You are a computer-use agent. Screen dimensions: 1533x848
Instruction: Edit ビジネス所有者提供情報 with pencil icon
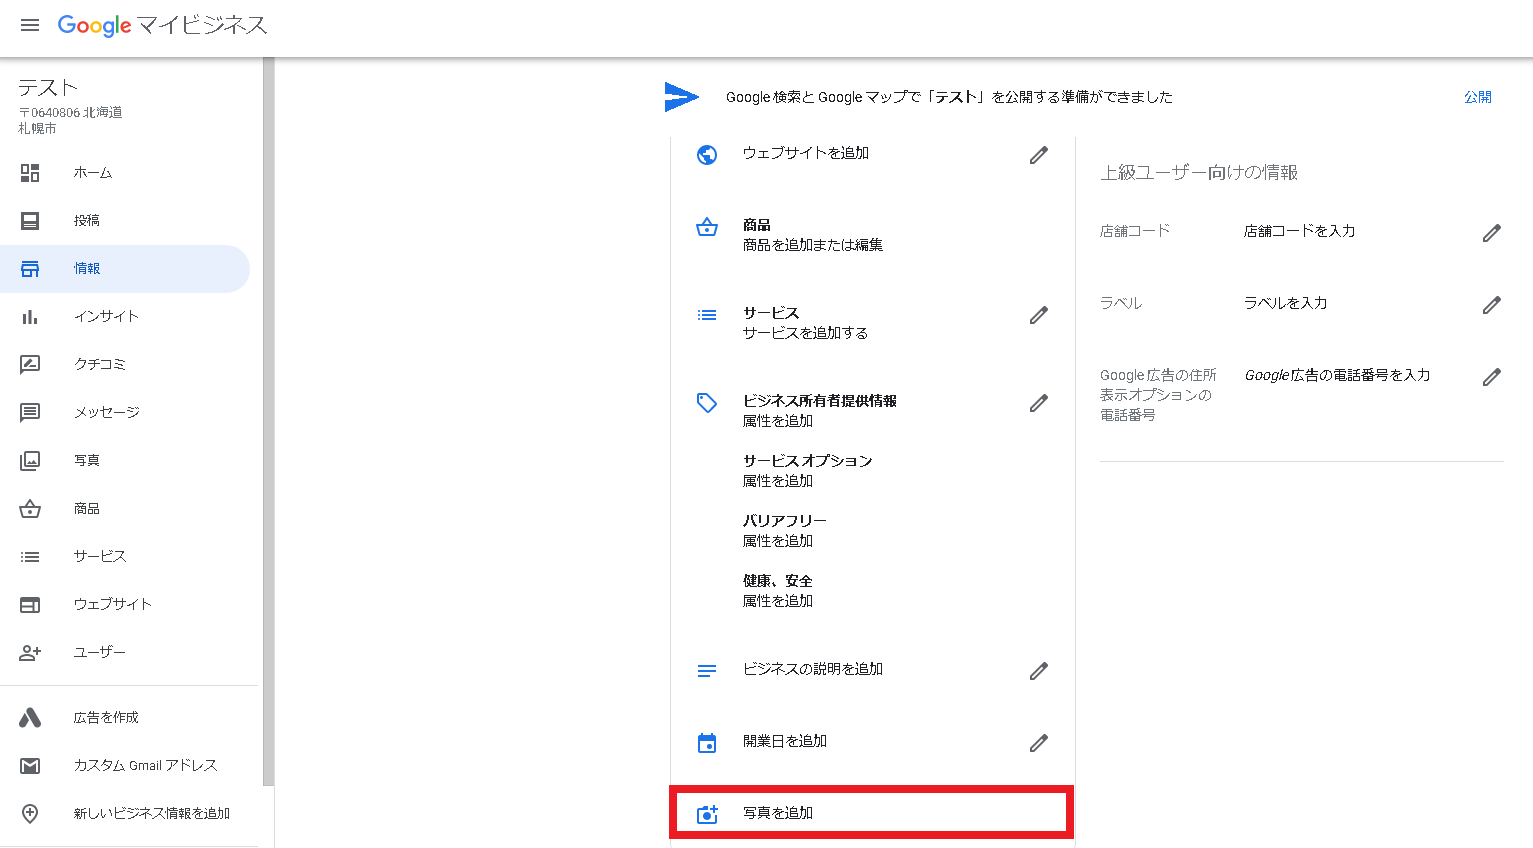[1039, 403]
